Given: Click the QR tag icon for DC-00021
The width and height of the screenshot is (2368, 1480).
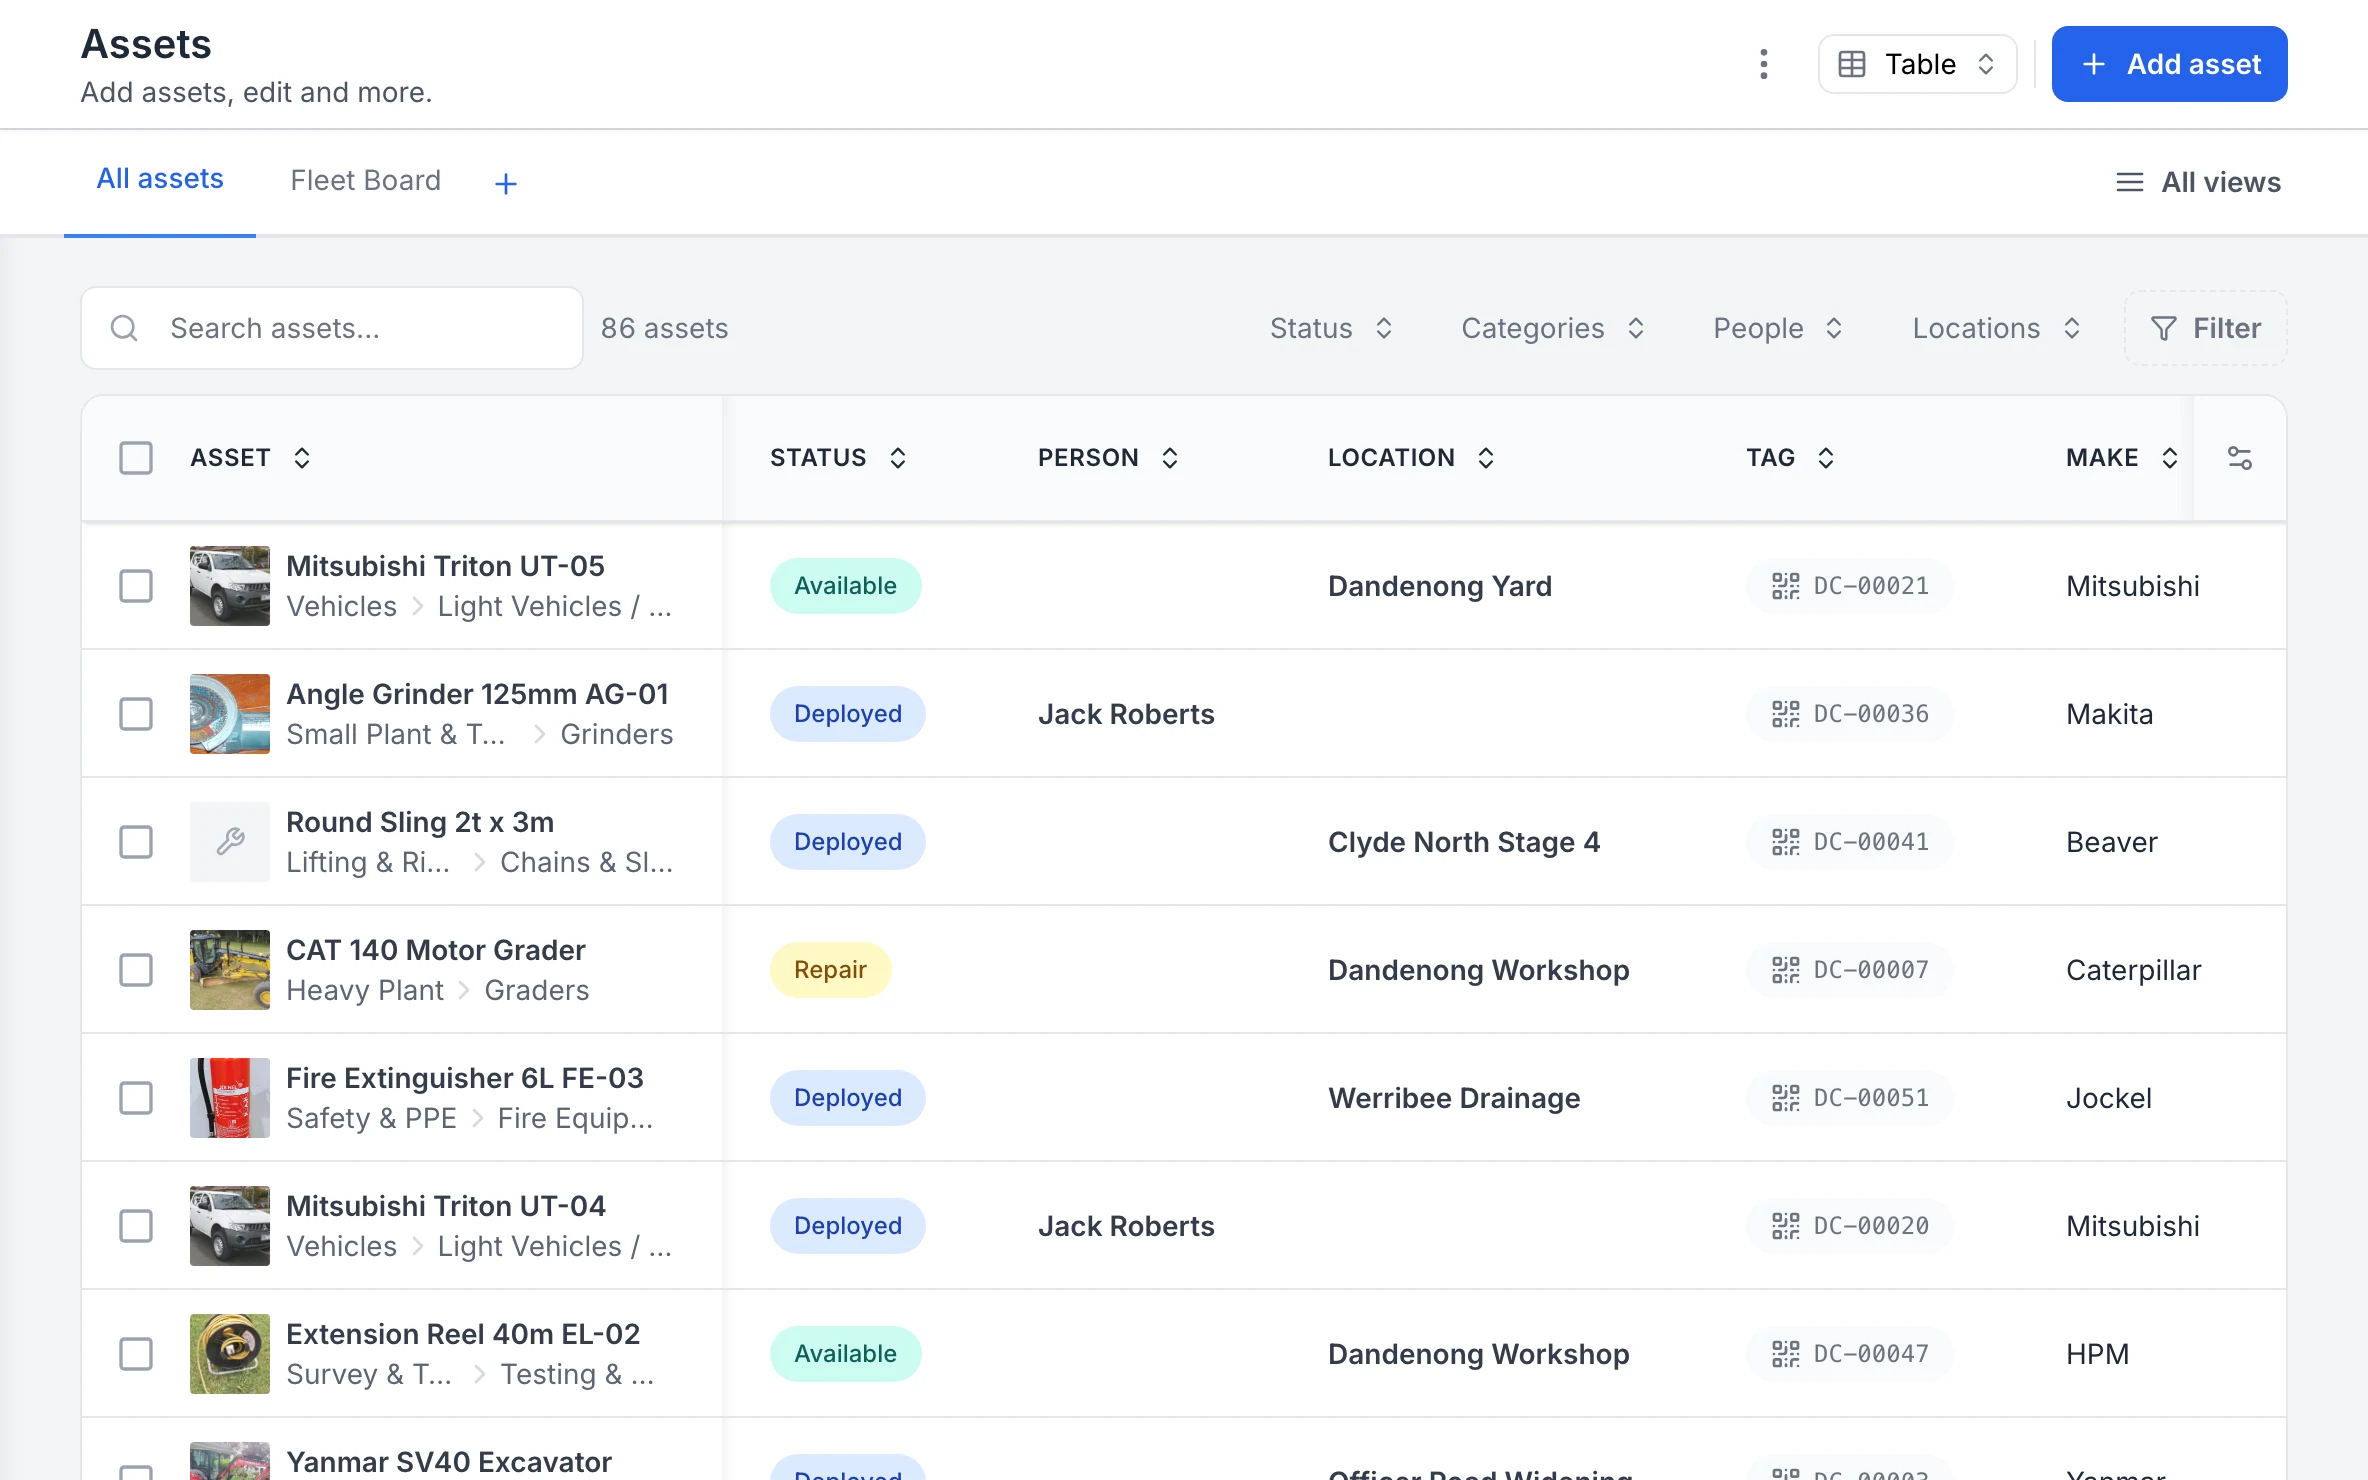Looking at the screenshot, I should pos(1786,586).
